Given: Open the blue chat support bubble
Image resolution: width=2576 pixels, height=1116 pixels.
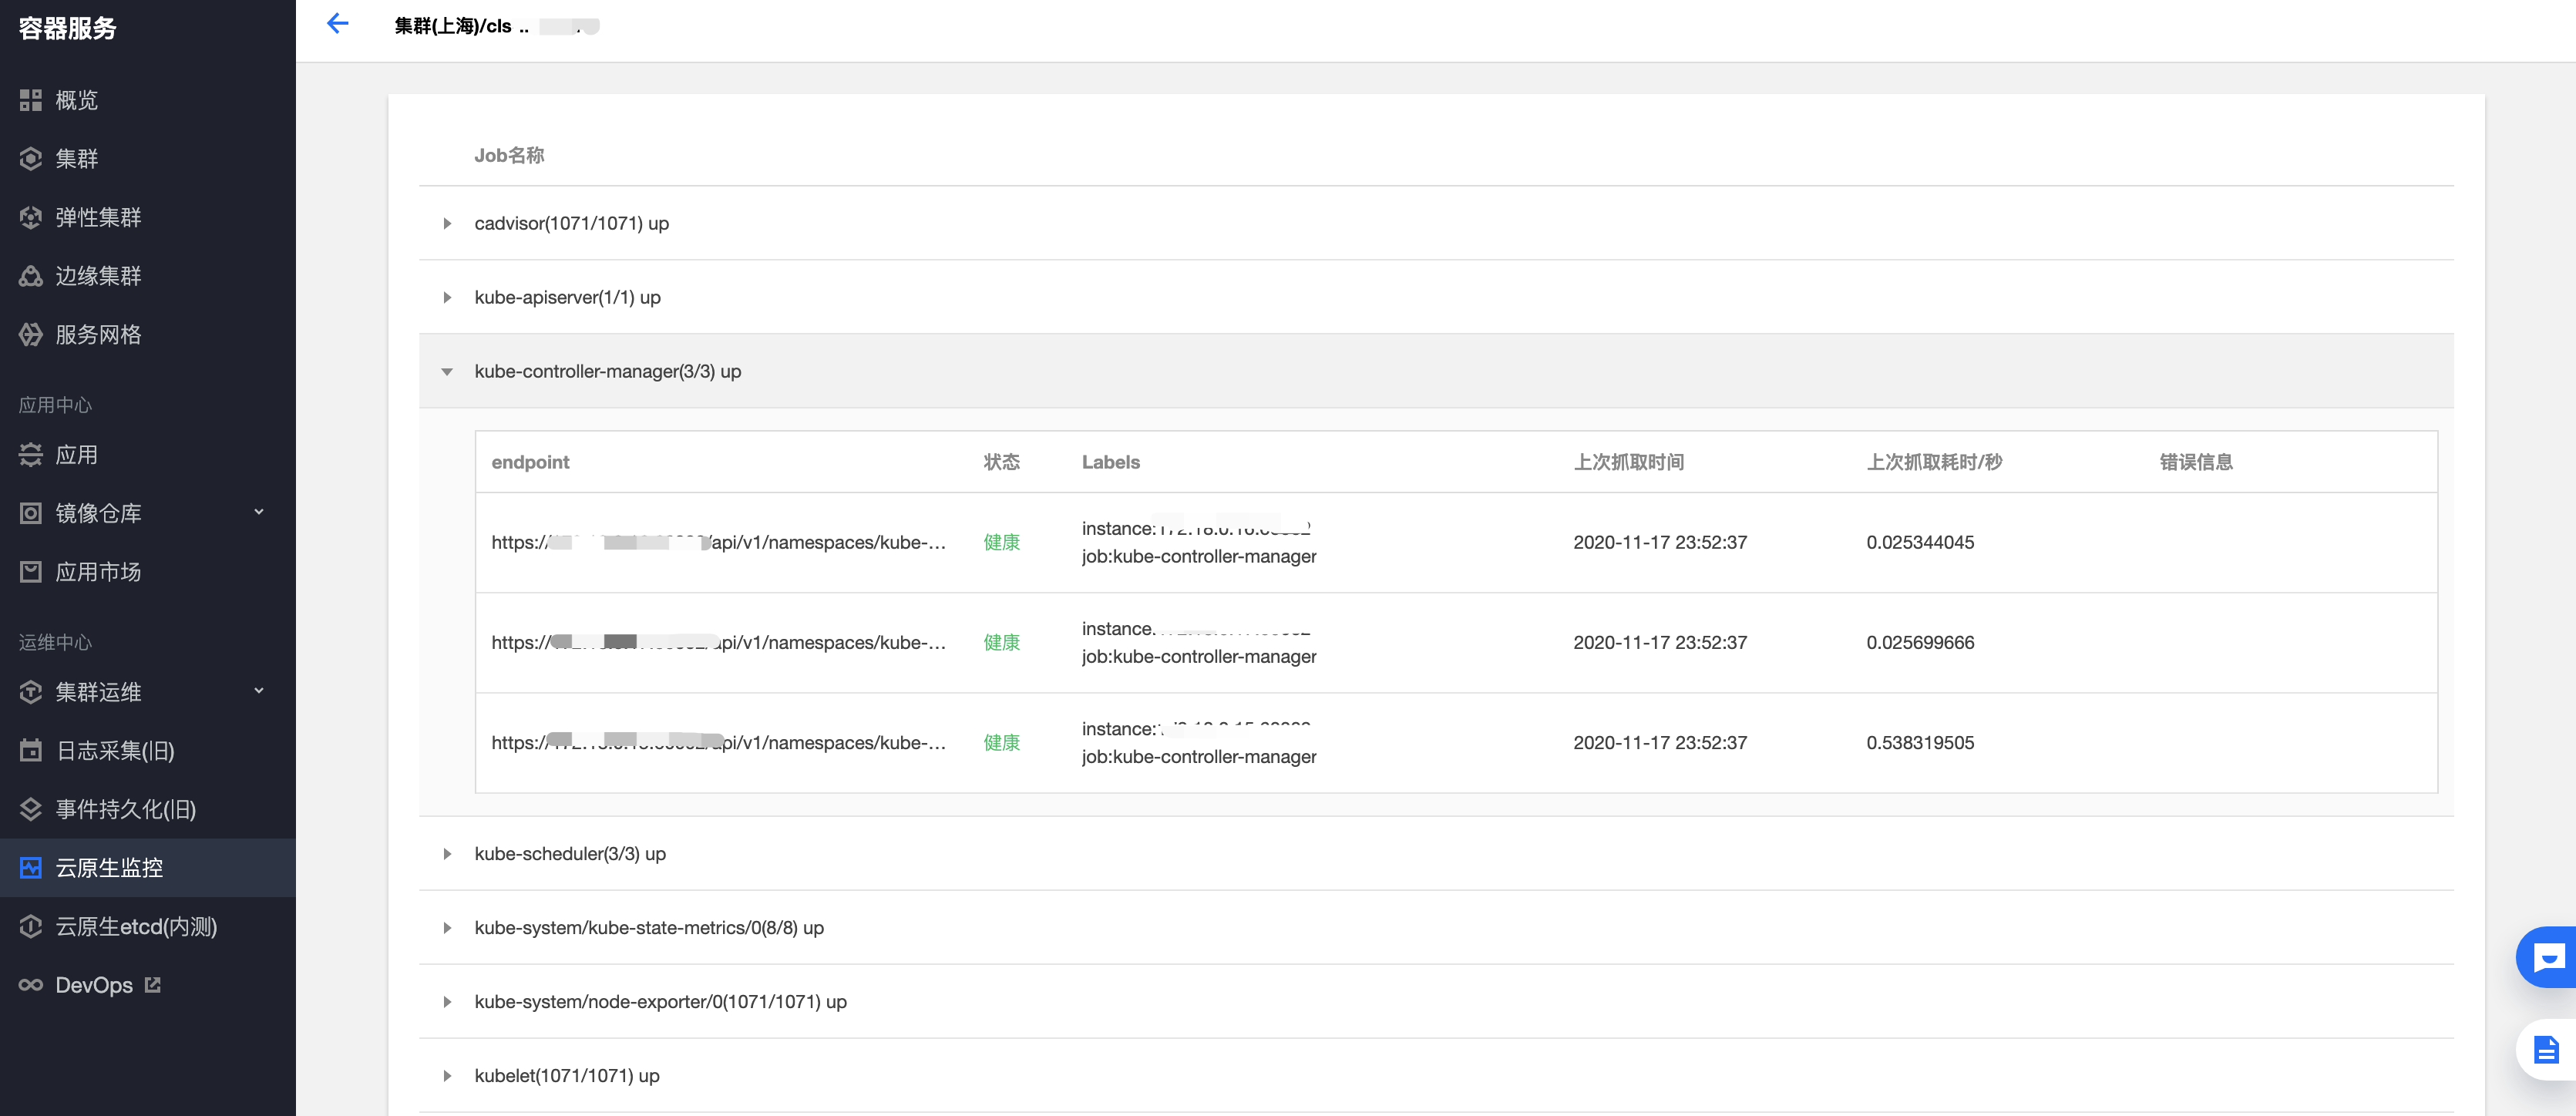Looking at the screenshot, I should tap(2547, 958).
